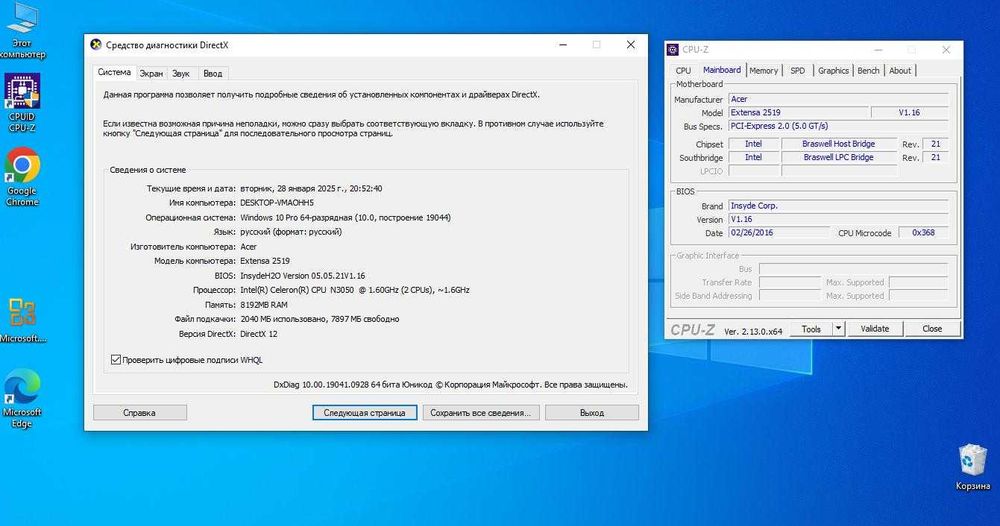Click the Справка button
1000x526 pixels.
(140, 413)
